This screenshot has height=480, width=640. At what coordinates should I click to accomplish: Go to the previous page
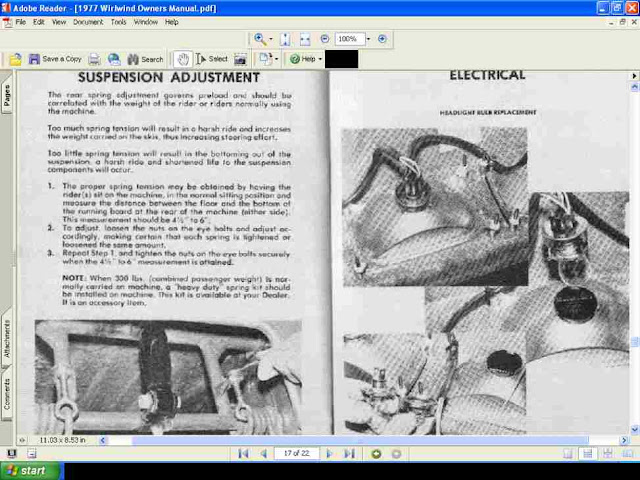click(264, 453)
